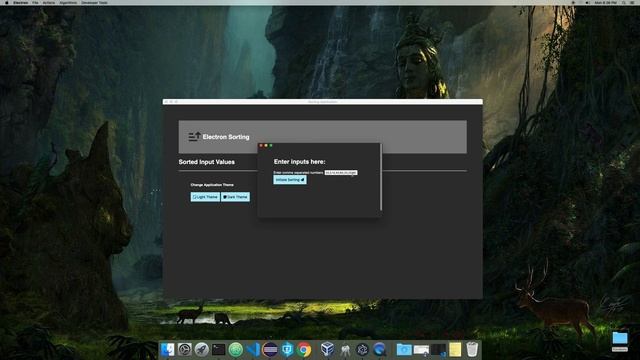Open Keychain Access keys icon in dock

(345, 349)
